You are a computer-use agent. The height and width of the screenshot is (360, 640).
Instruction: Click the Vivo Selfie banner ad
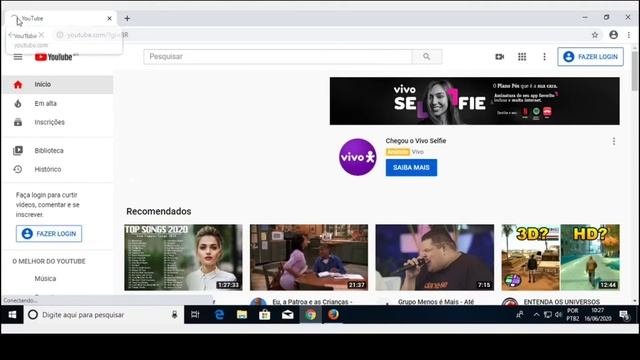[x=474, y=101]
